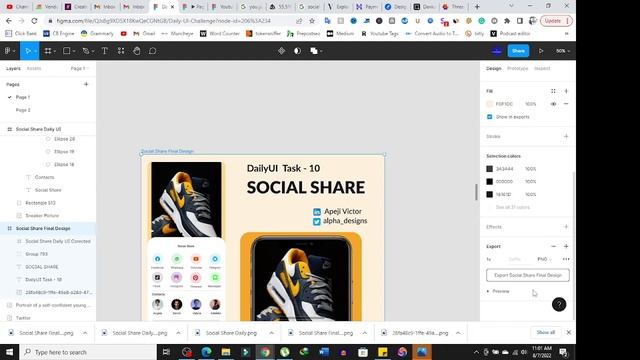
Task: Toggle Show in exports checkbox
Action: click(x=489, y=117)
